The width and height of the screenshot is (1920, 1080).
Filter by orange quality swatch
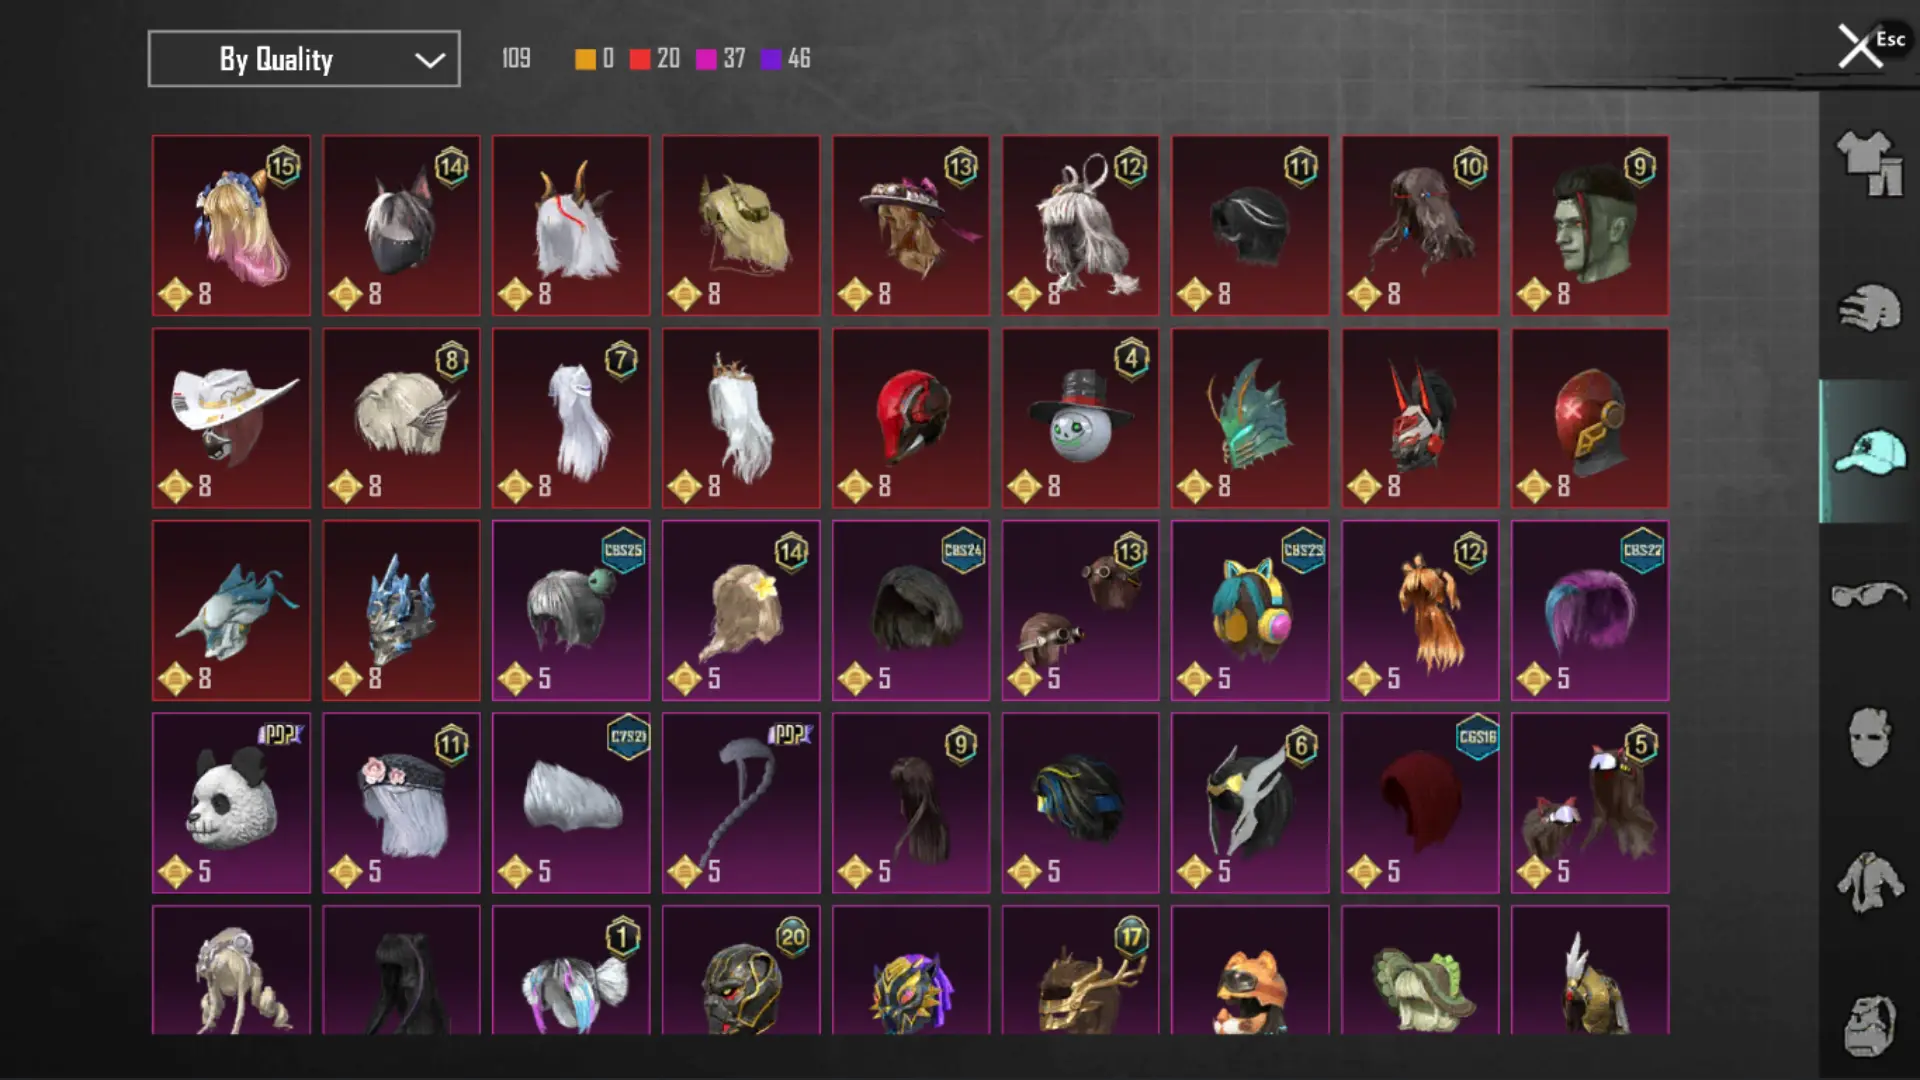point(585,59)
